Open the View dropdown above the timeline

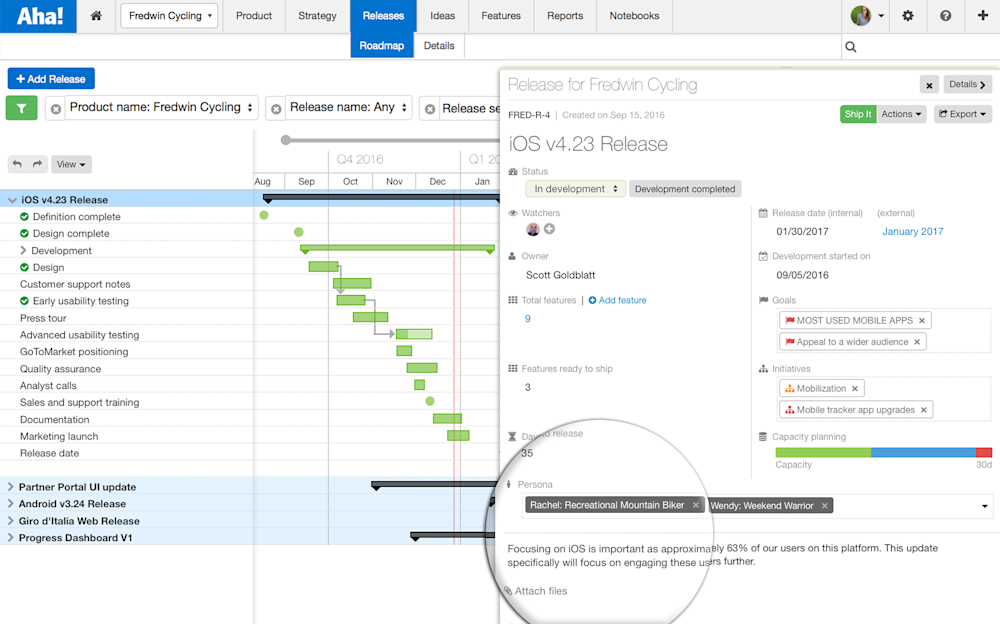point(70,164)
